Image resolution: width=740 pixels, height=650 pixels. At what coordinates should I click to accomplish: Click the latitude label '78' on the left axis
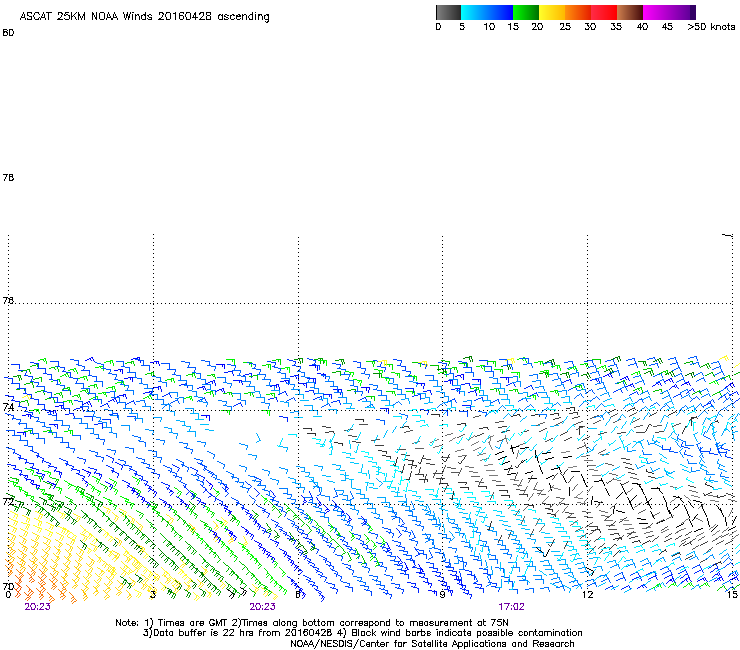(x=8, y=177)
